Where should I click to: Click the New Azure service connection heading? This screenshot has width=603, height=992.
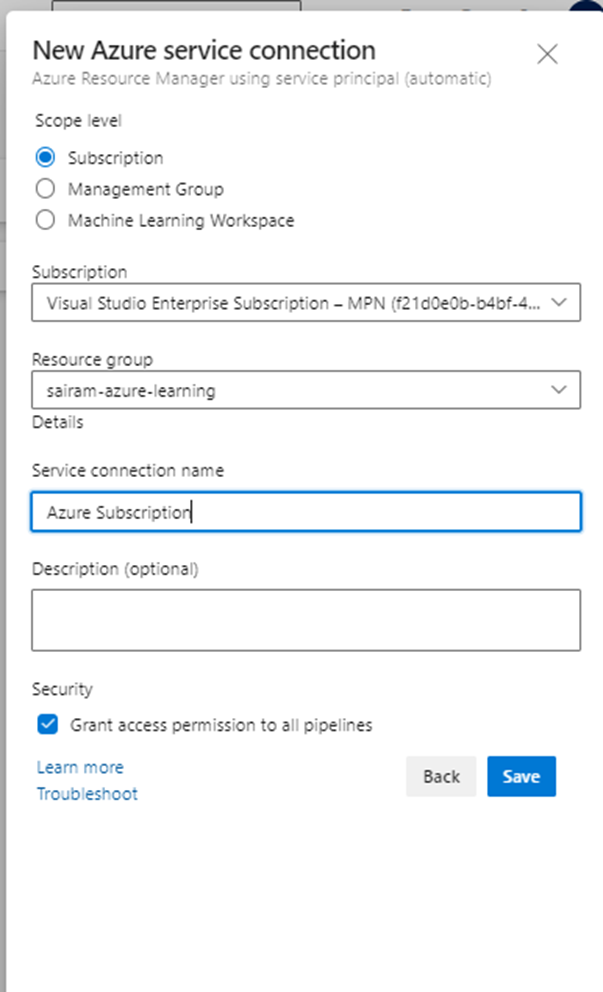[x=204, y=50]
